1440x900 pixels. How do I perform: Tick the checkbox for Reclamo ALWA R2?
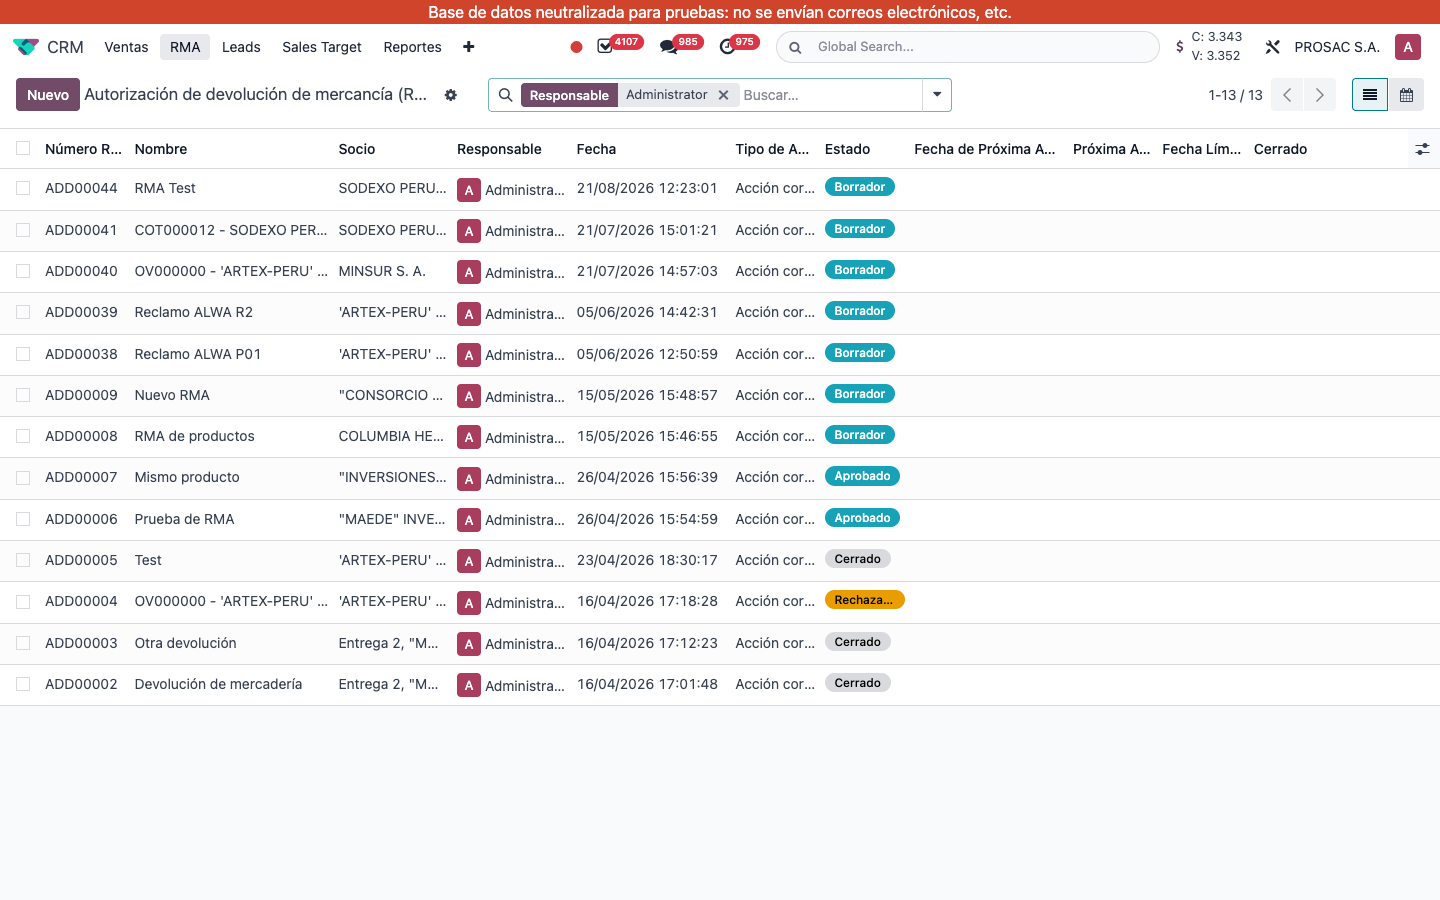pyautogui.click(x=23, y=312)
